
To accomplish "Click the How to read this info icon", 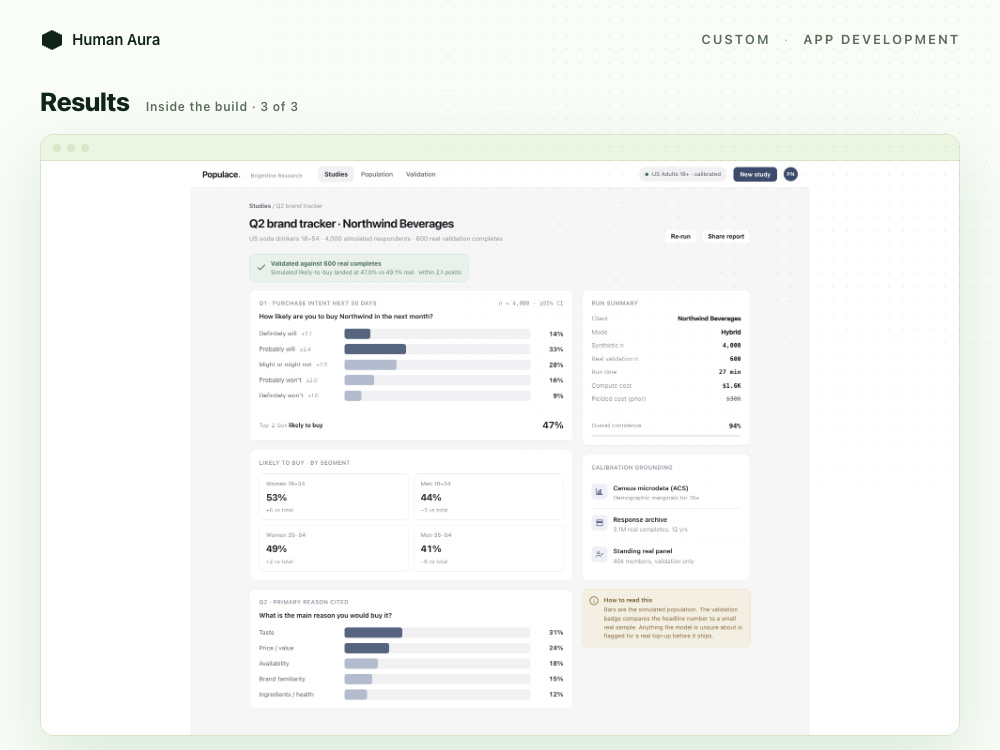I will (594, 601).
